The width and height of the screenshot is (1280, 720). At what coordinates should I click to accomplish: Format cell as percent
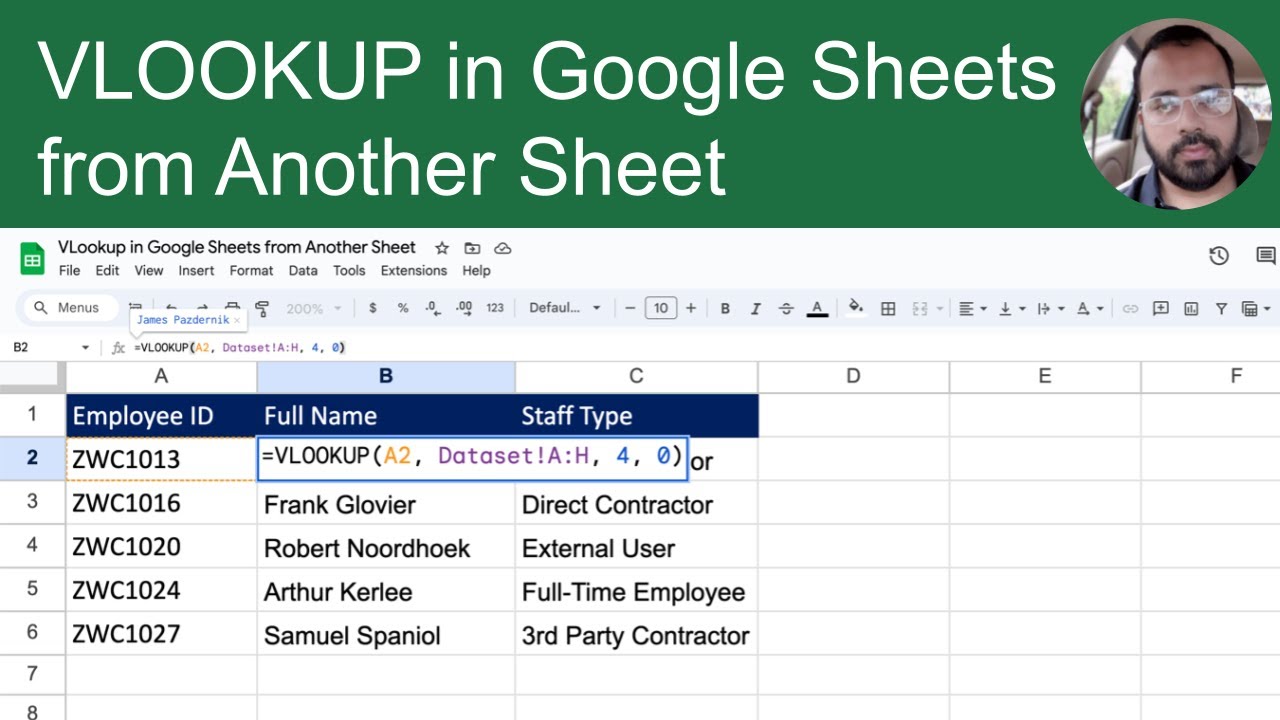pos(403,308)
